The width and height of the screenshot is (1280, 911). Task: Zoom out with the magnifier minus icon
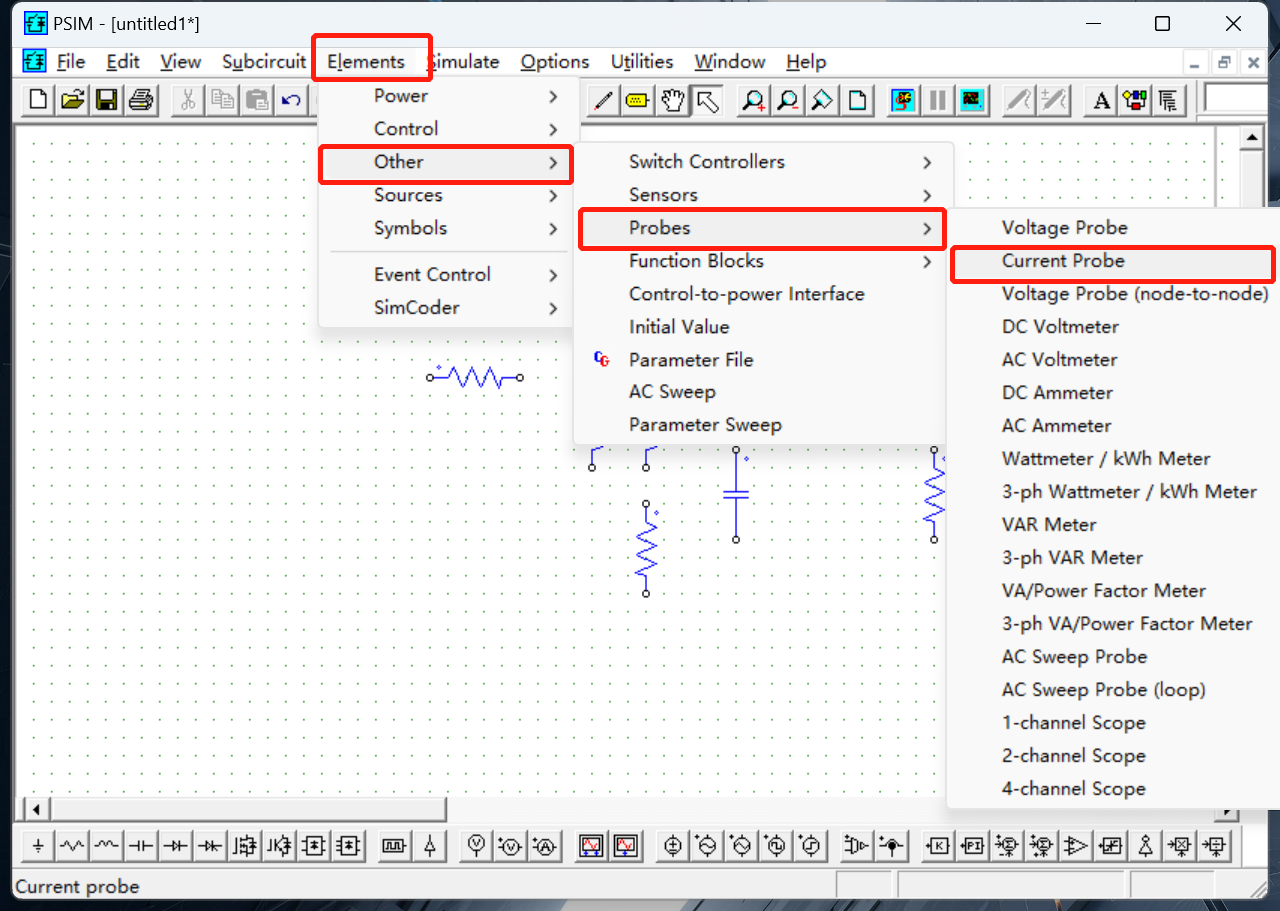(788, 100)
